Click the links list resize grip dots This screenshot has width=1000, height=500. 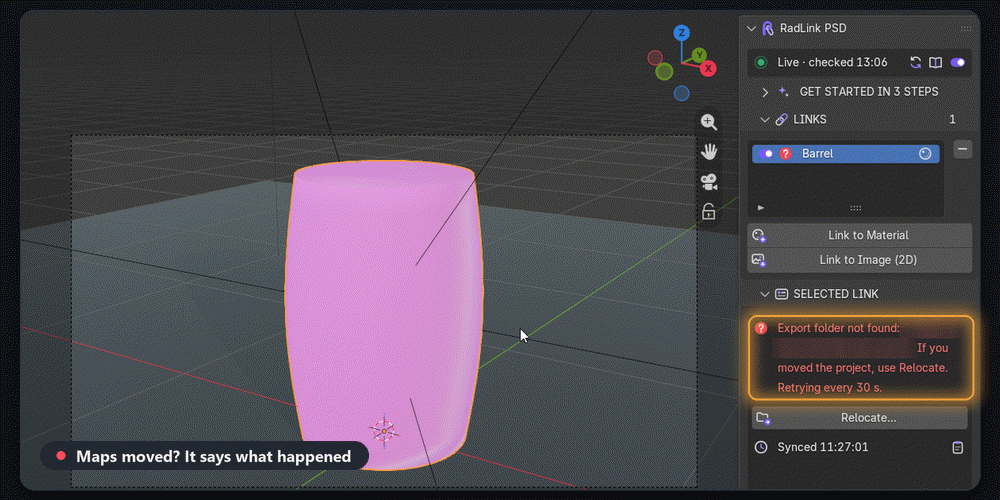point(855,208)
